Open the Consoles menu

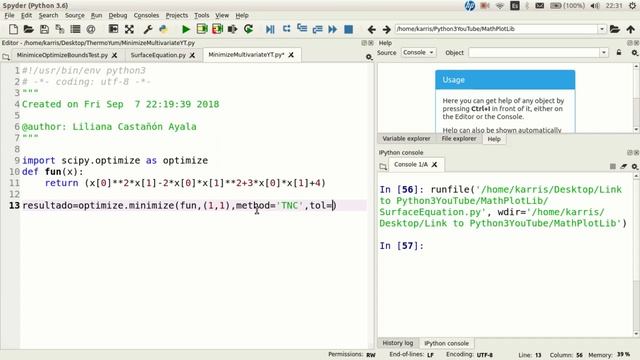click(x=146, y=16)
